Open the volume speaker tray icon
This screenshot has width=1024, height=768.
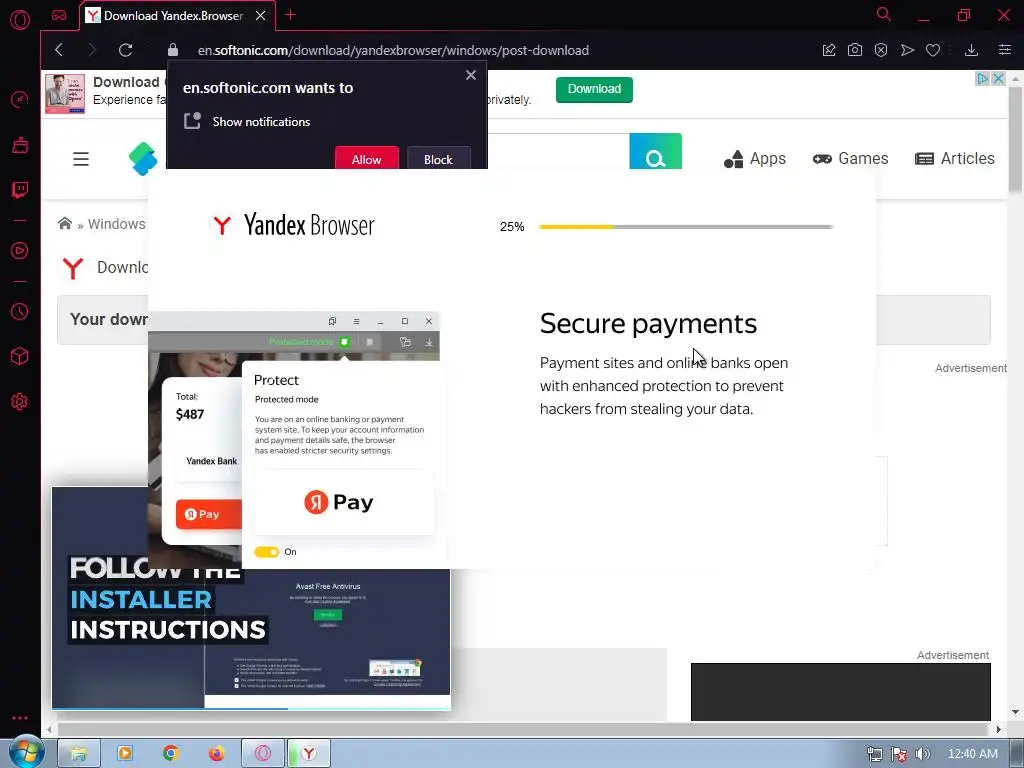(x=923, y=754)
